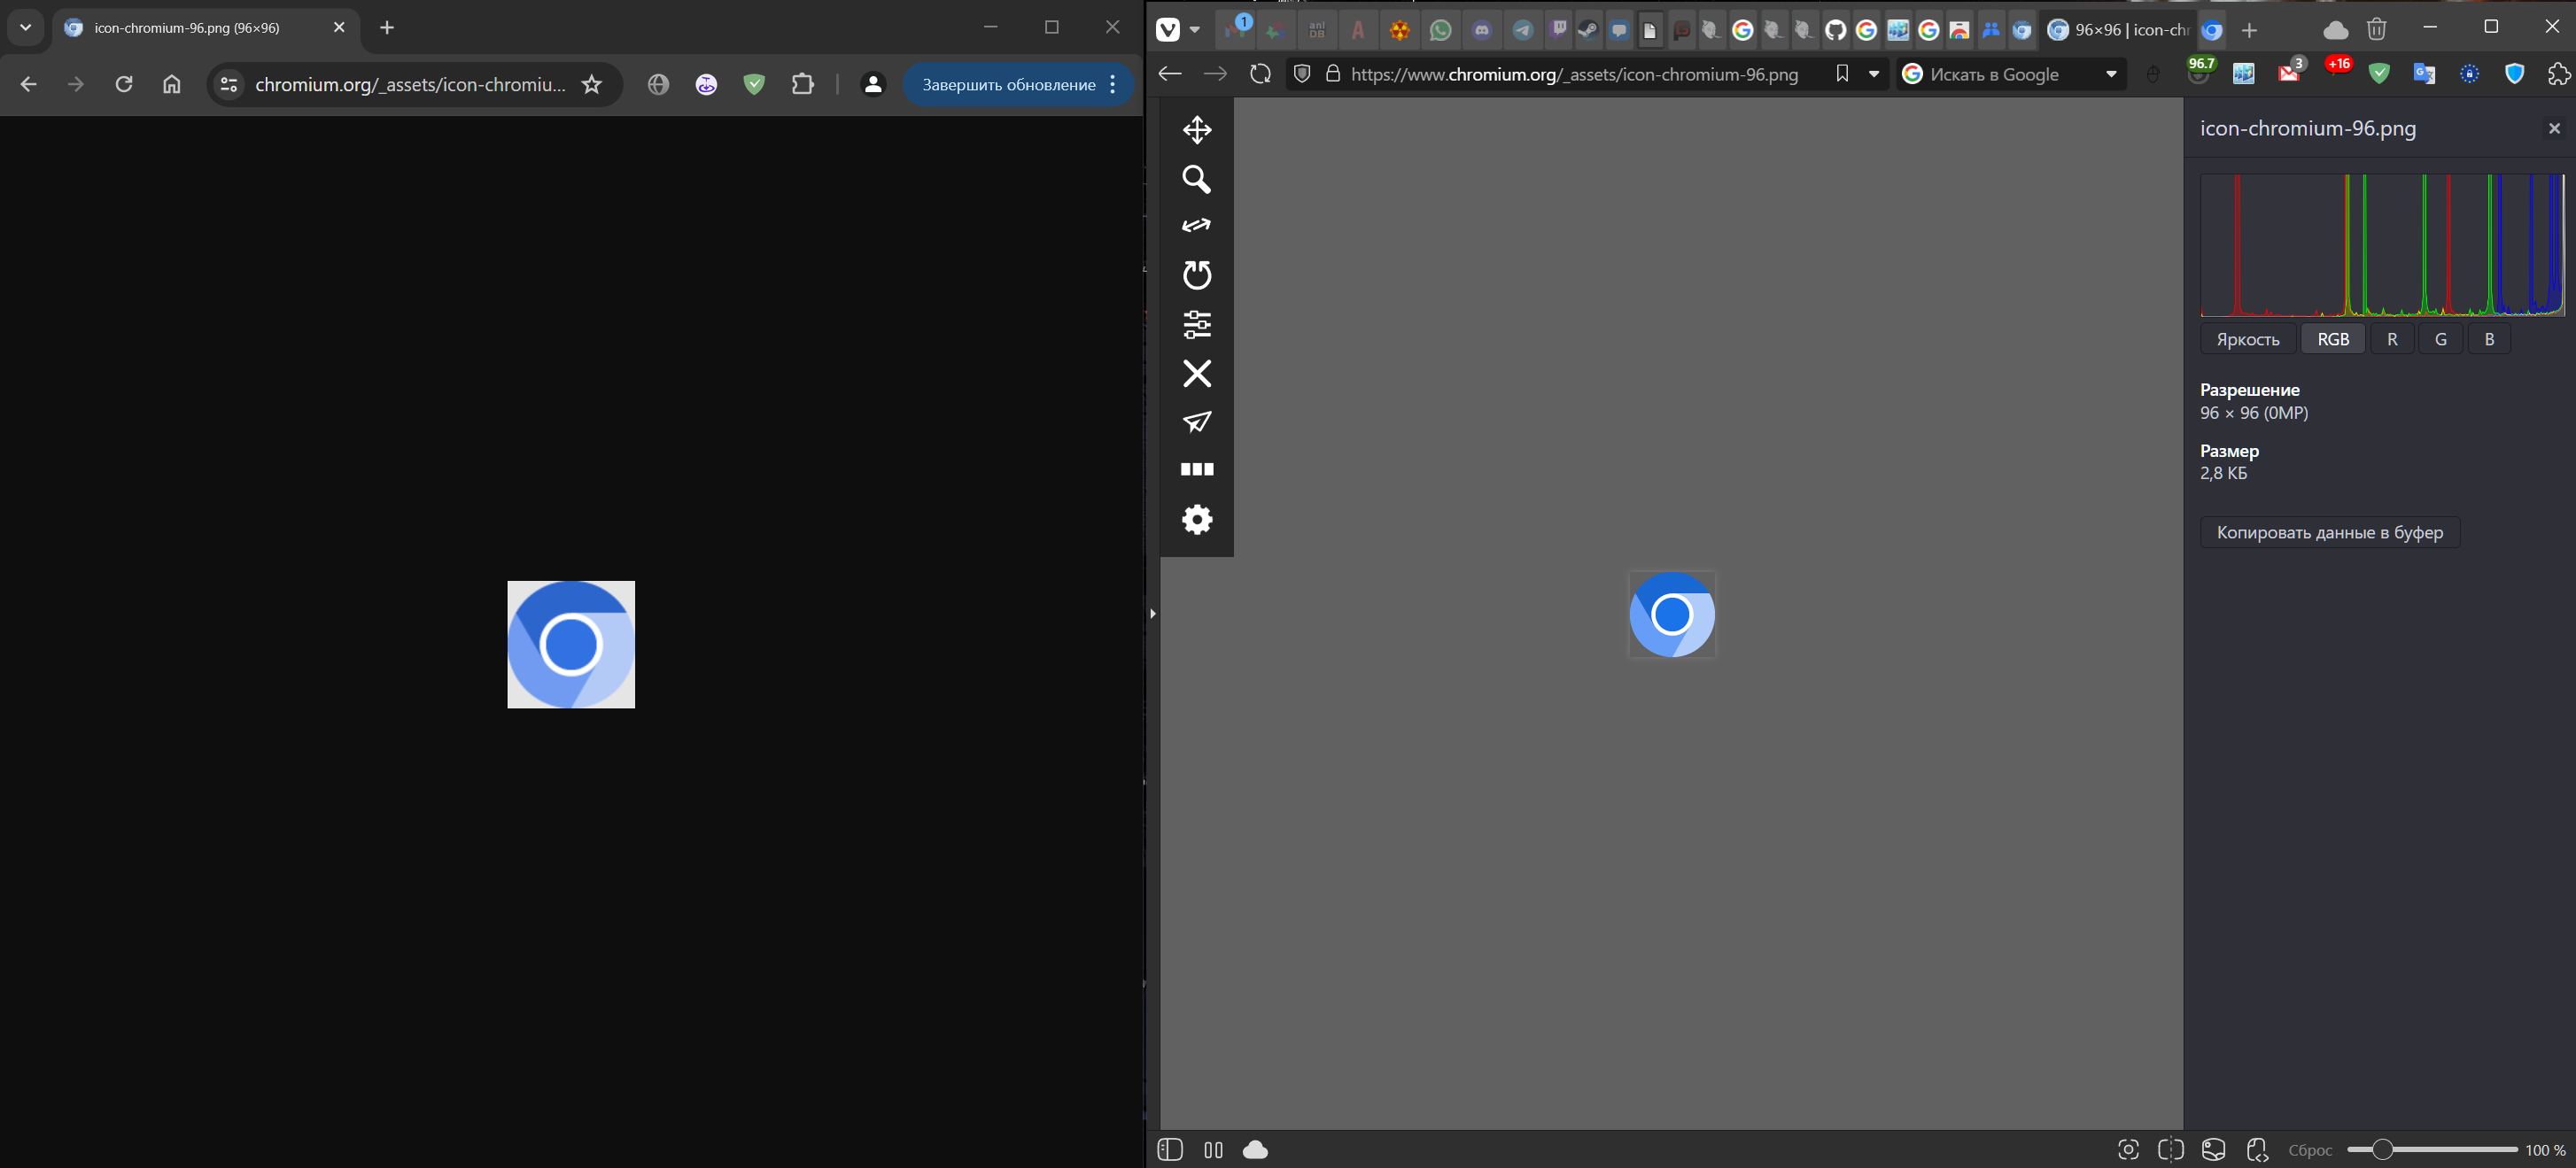Viewport: 2576px width, 1168px height.
Task: Click the paper plane share icon
Action: 1197,421
